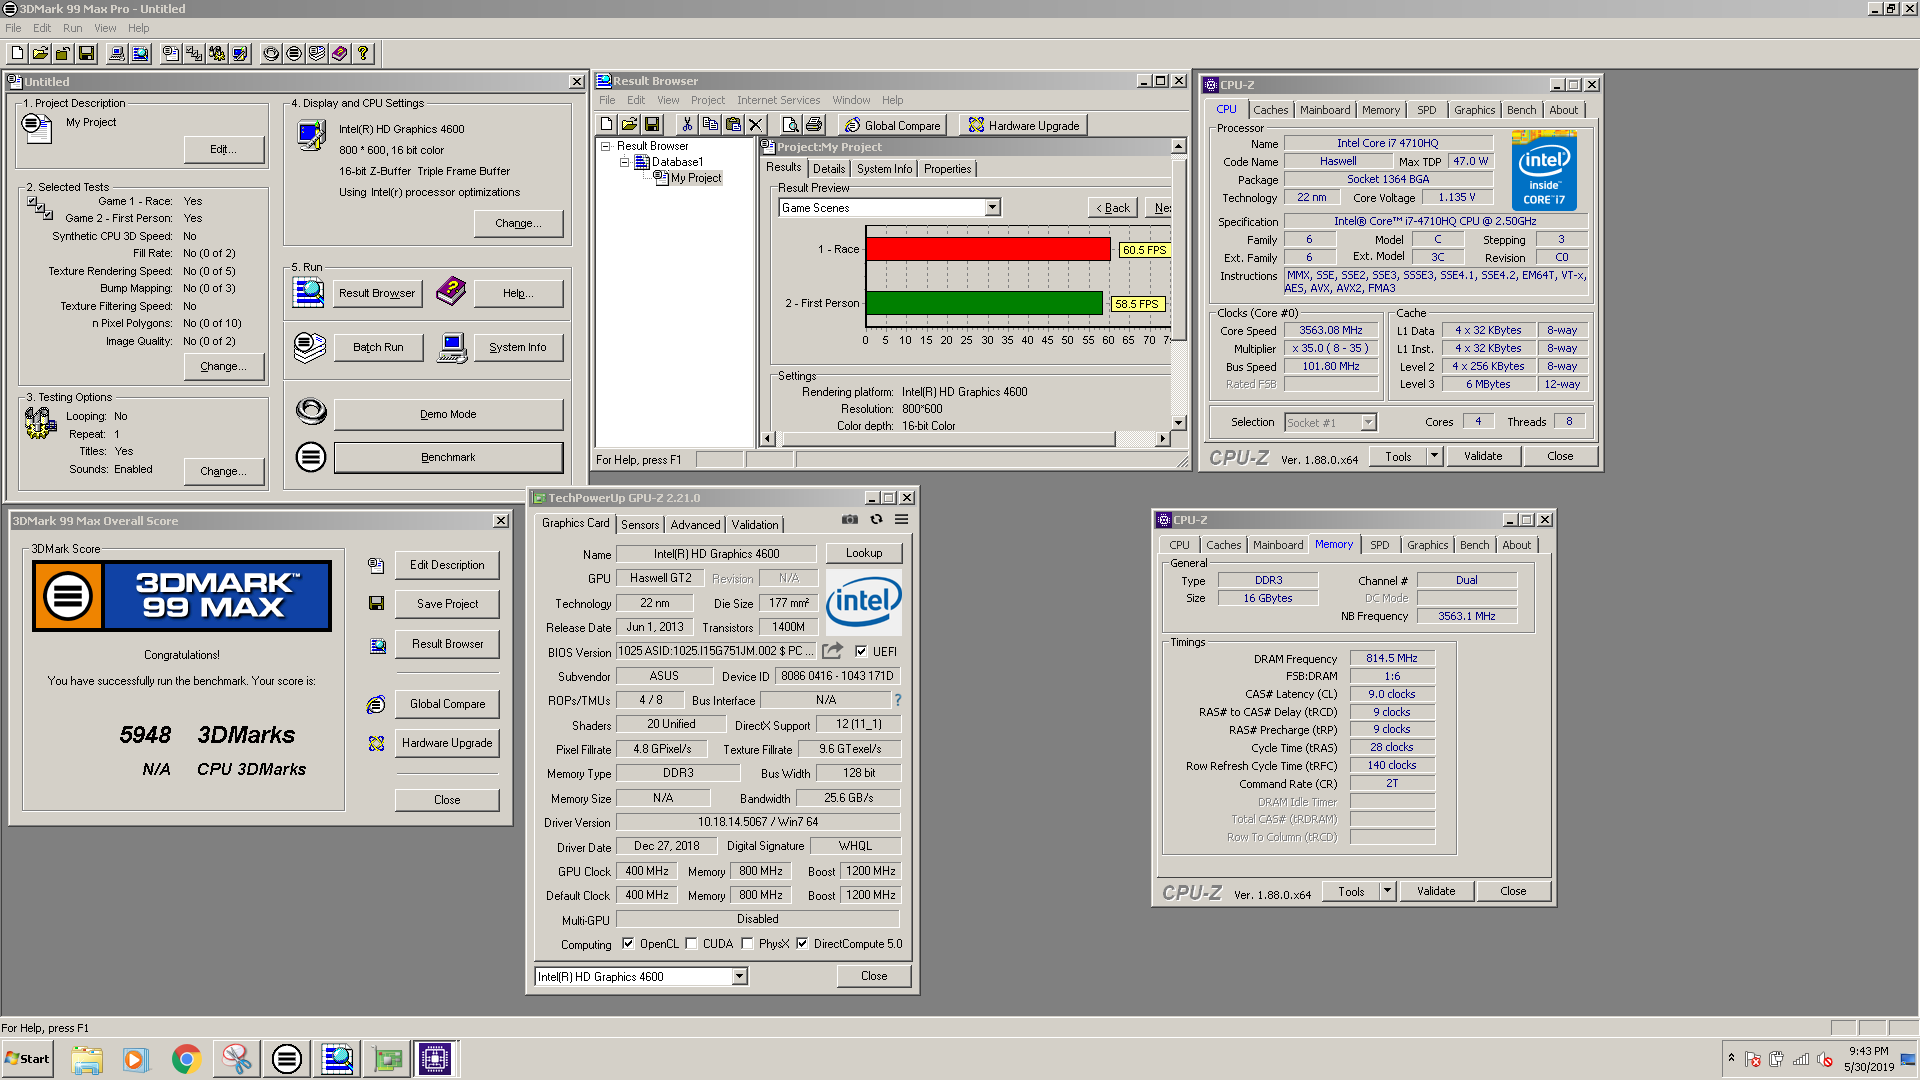The height and width of the screenshot is (1080, 1920).
Task: Collapse Database1 tree node
Action: click(x=624, y=162)
